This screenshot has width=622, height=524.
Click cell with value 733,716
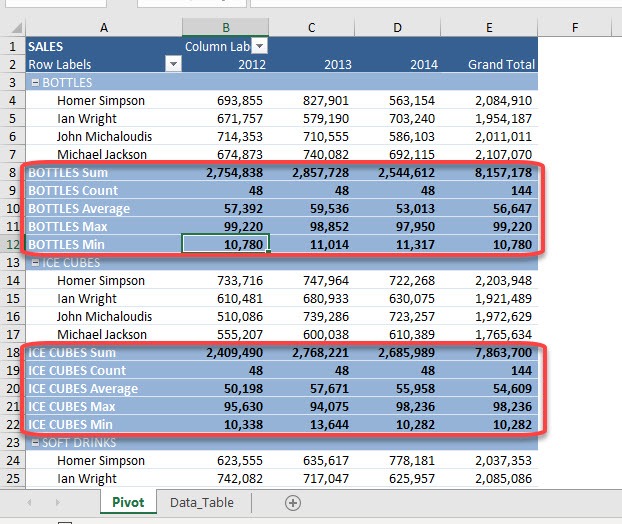[225, 280]
